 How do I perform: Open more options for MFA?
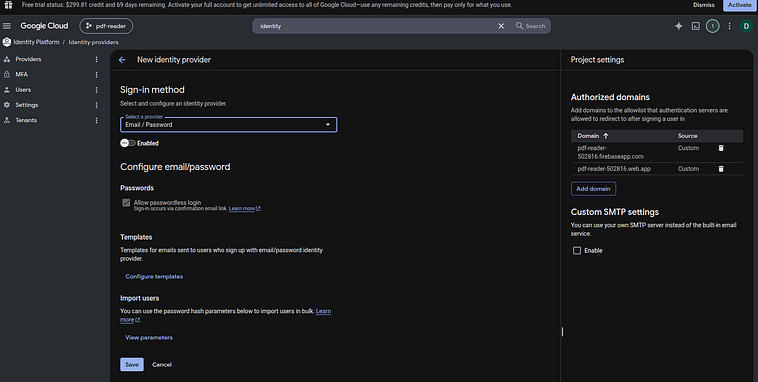point(96,74)
